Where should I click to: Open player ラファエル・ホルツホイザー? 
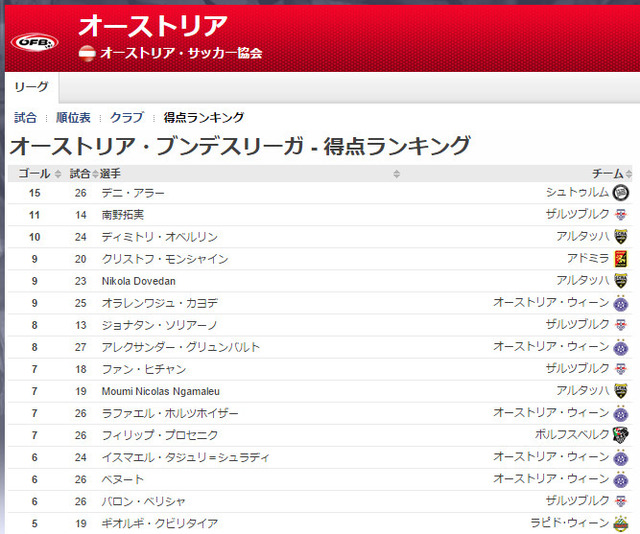point(170,413)
